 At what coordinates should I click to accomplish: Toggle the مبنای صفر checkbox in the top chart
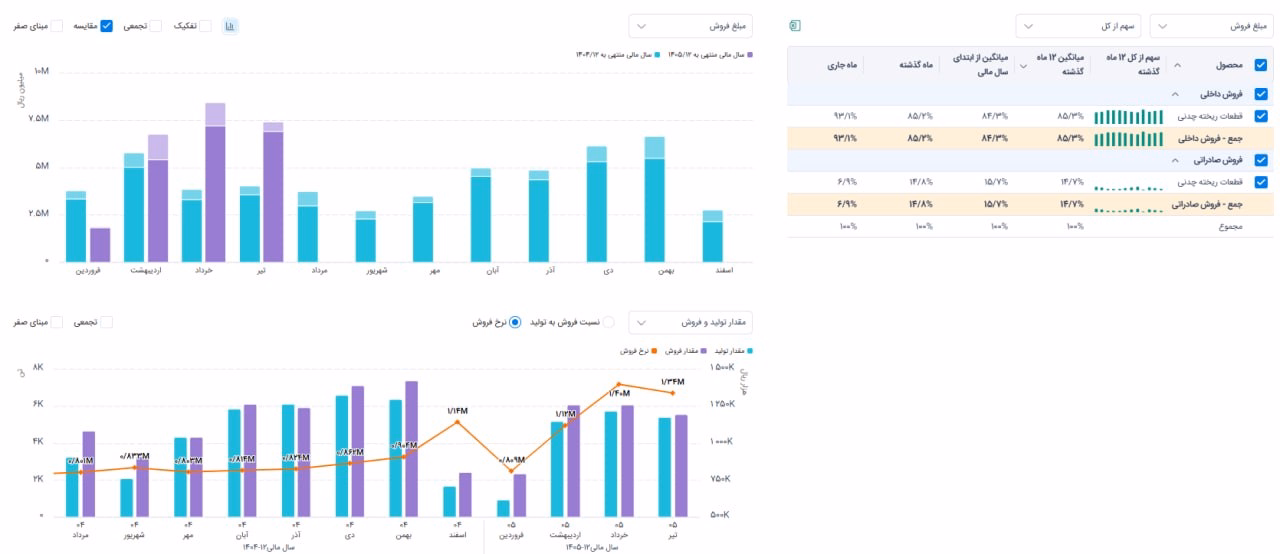(56, 25)
